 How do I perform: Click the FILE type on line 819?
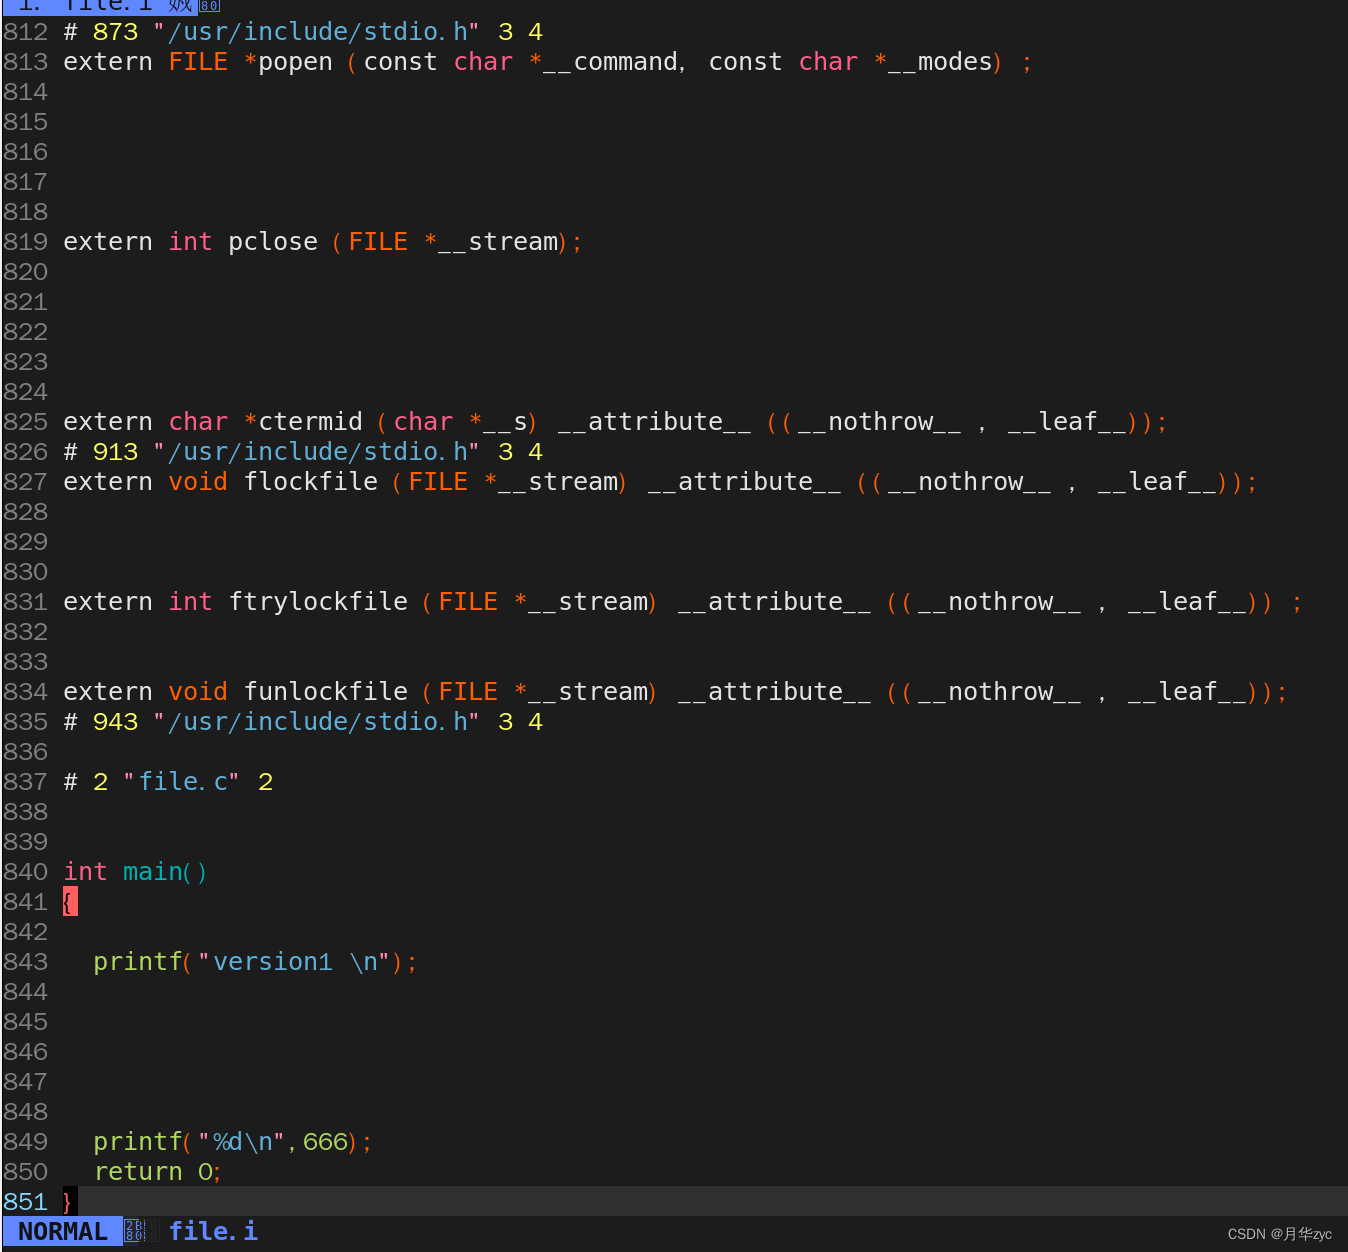[378, 242]
